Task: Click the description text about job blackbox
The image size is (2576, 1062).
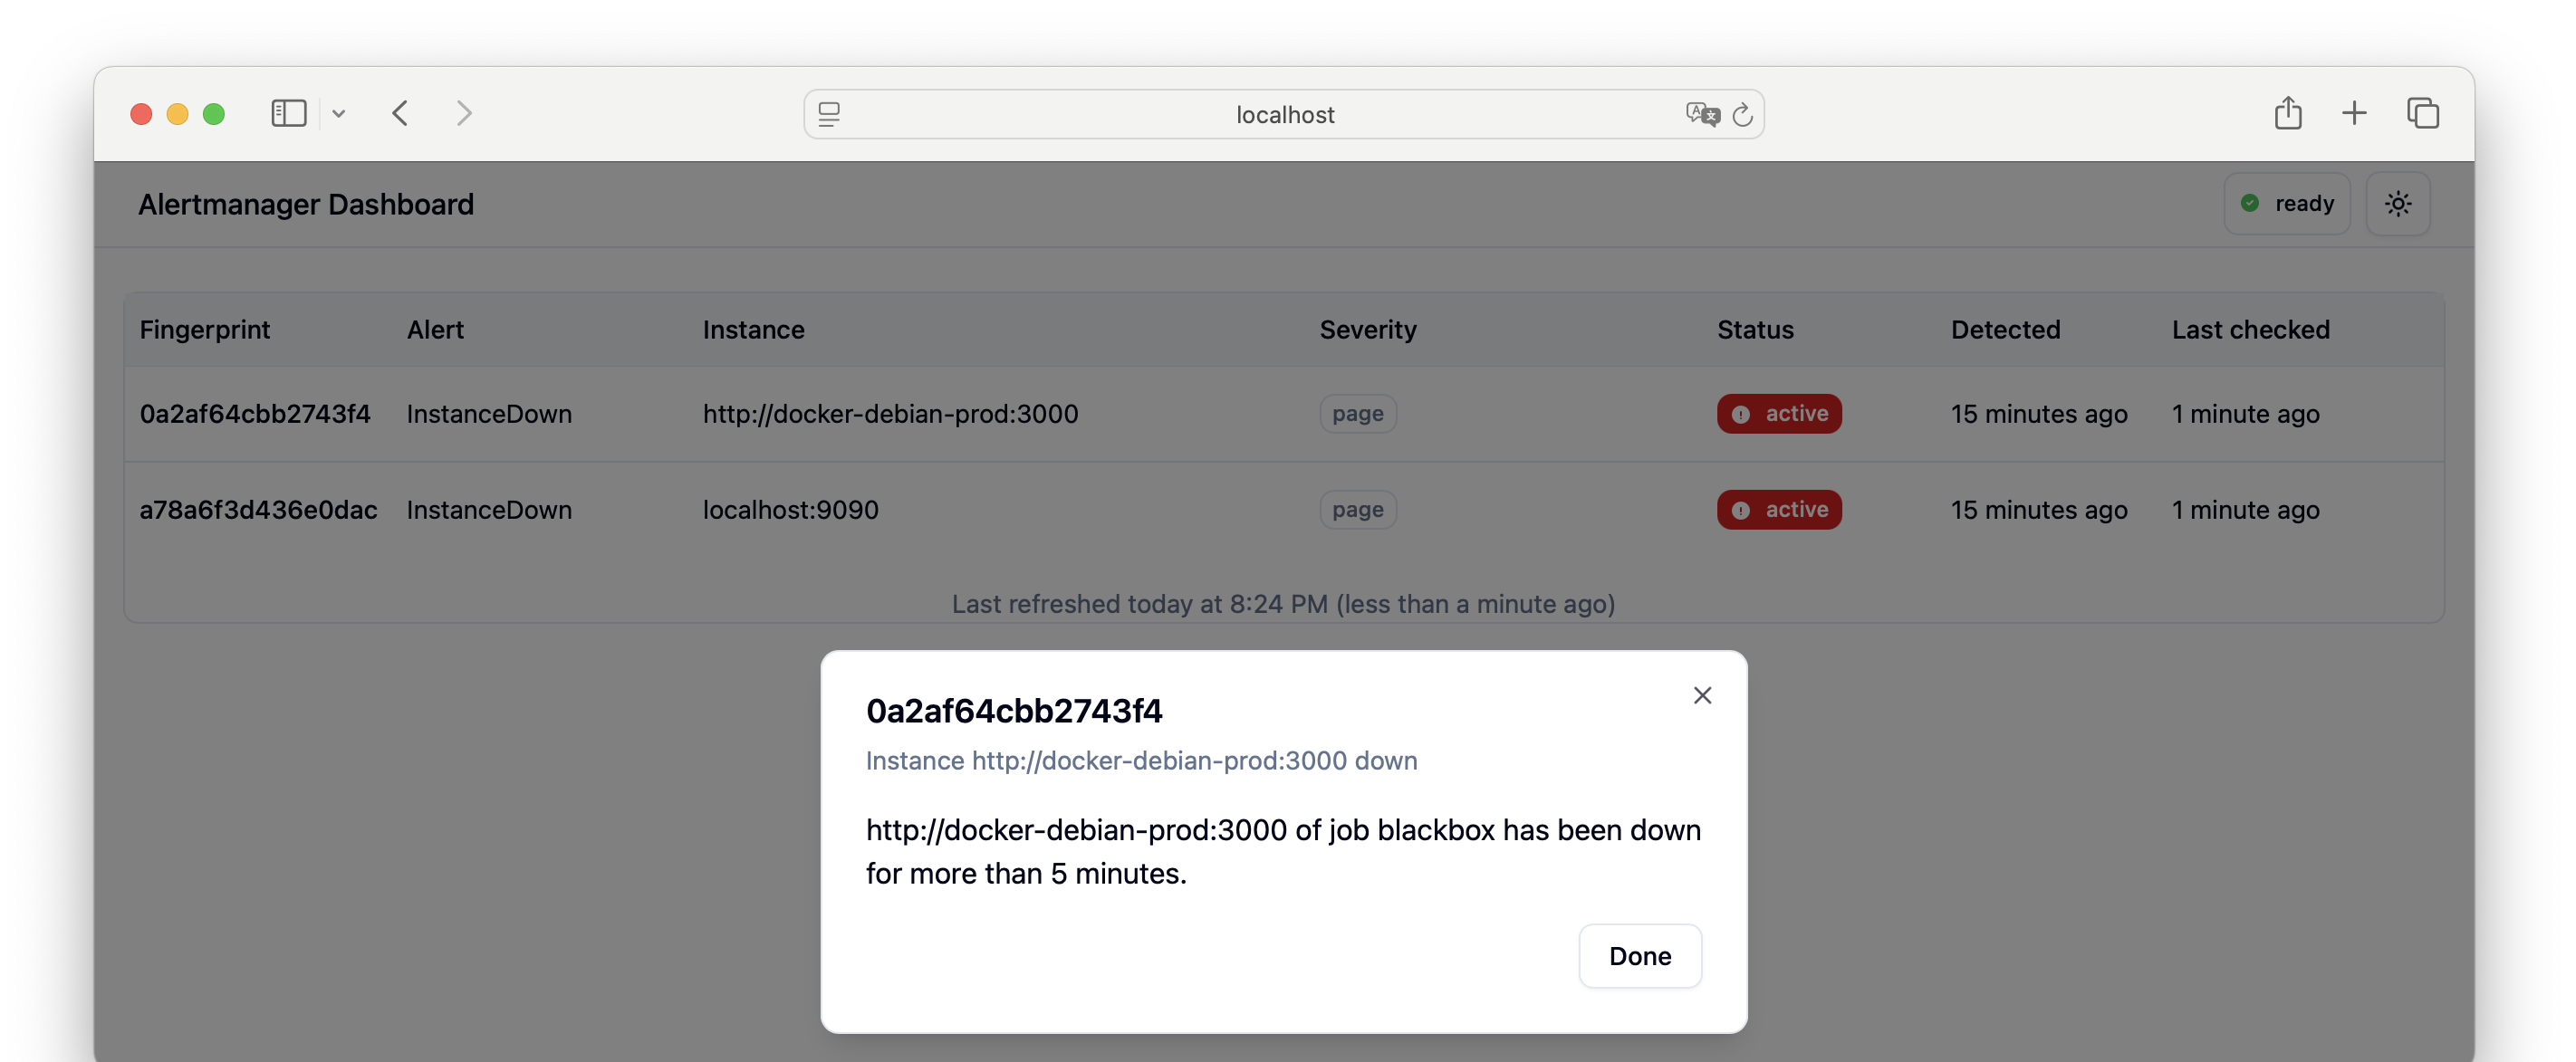Action: click(x=1283, y=852)
